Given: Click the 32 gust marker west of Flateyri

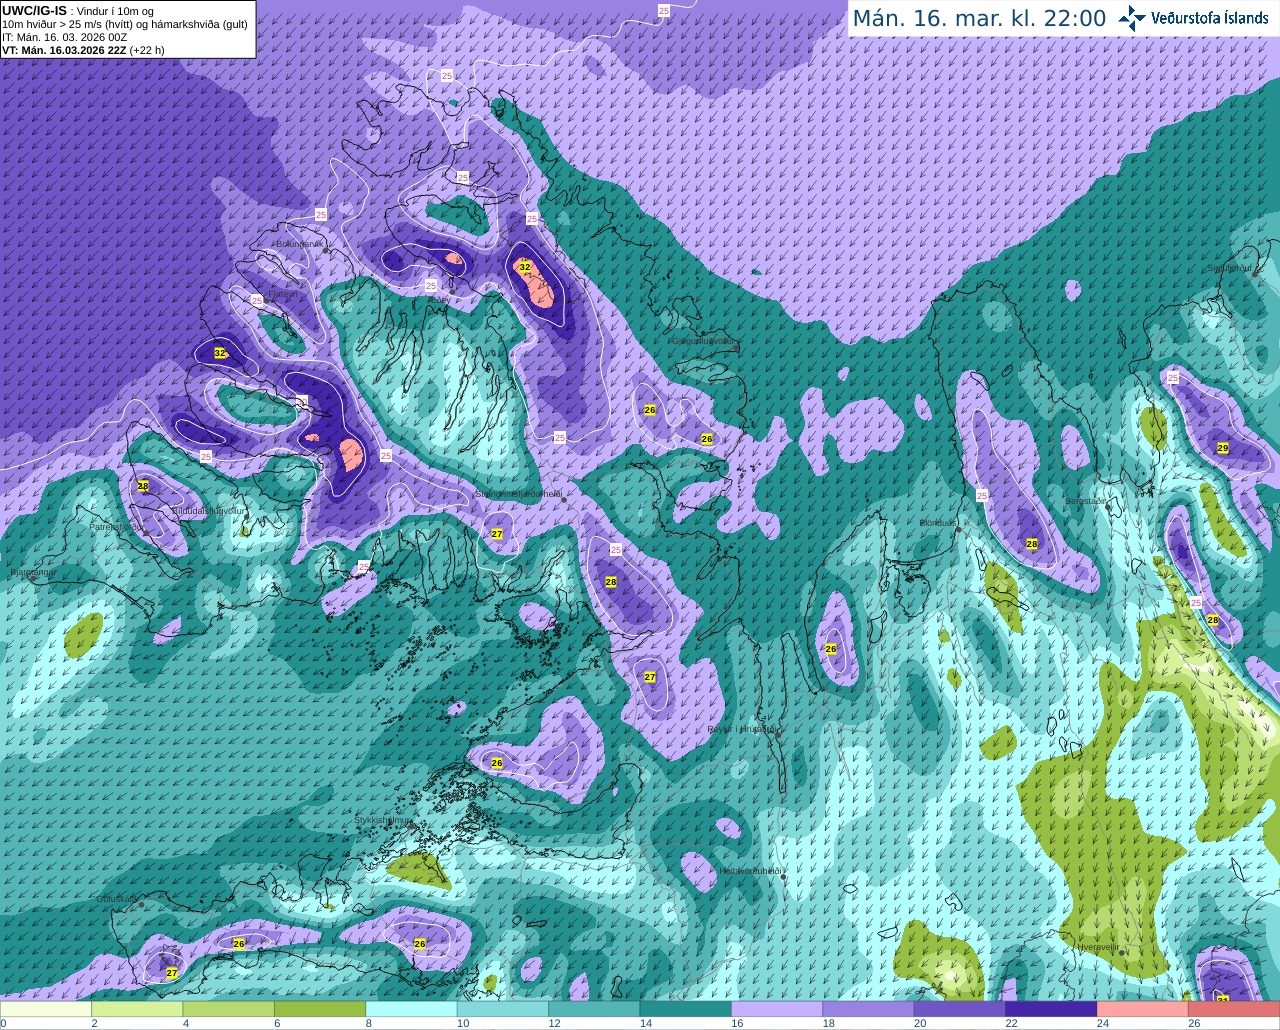Looking at the screenshot, I should (x=220, y=353).
